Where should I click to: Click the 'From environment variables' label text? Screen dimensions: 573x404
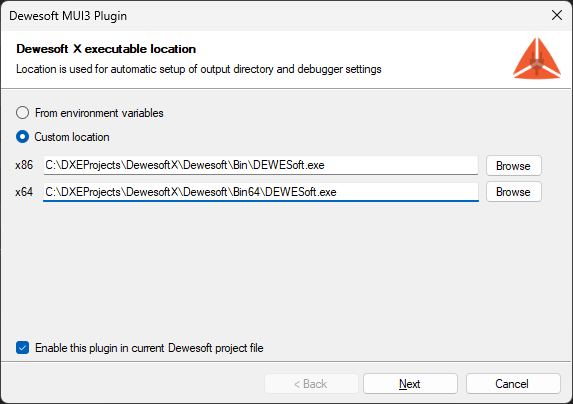[99, 113]
